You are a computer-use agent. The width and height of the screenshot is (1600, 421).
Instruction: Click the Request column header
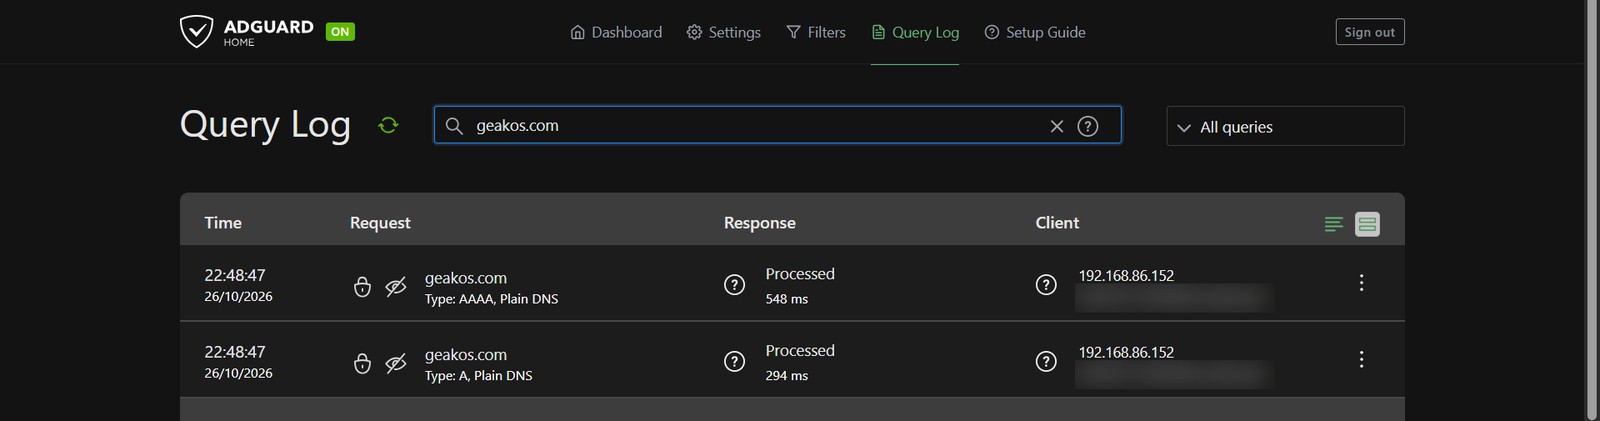point(380,223)
